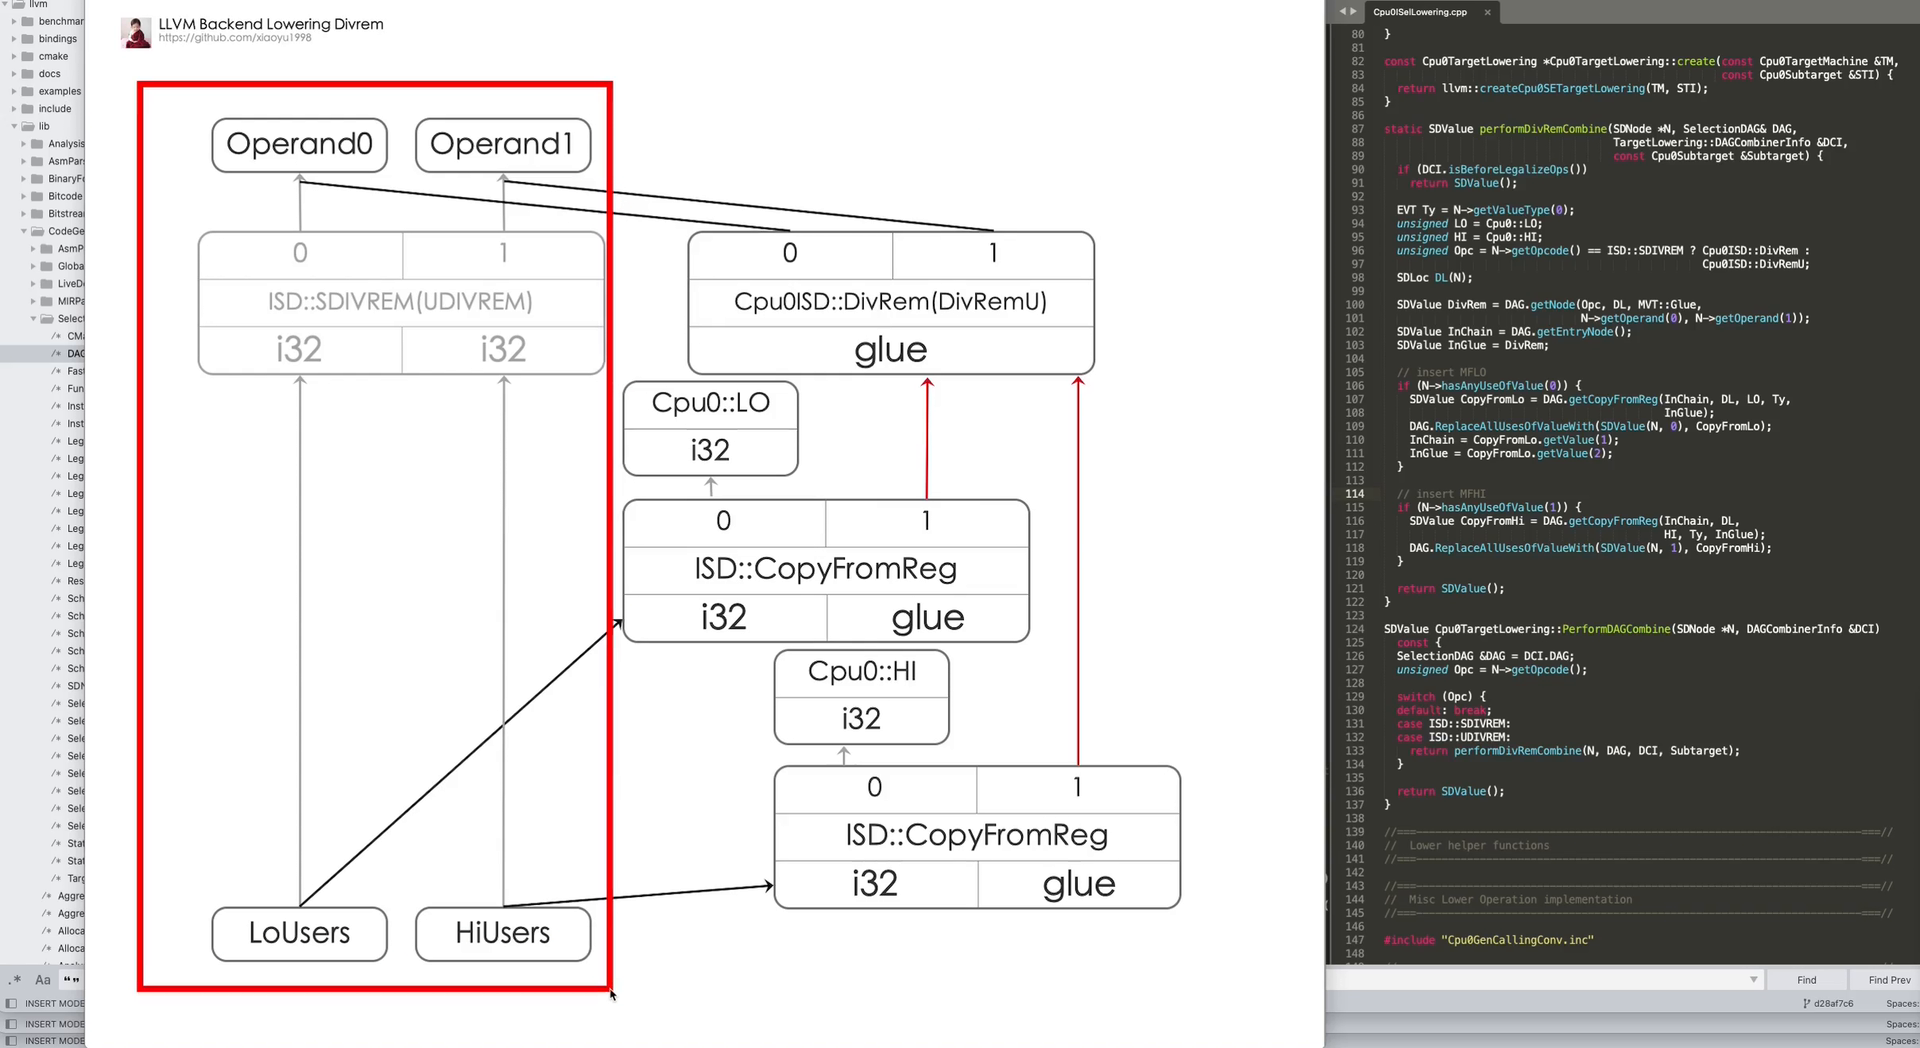Click the file icon beside Fast
Screen dimensions: 1920x1048
coord(57,371)
